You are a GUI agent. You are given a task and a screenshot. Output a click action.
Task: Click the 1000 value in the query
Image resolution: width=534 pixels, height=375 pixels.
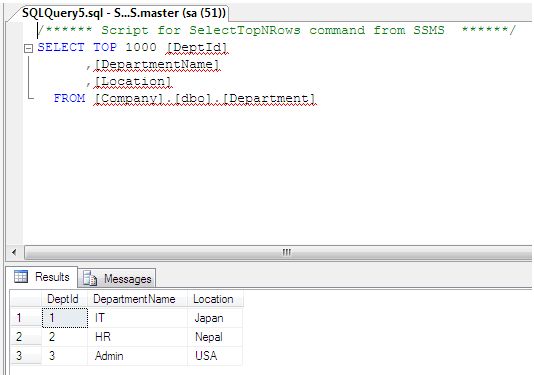click(141, 47)
